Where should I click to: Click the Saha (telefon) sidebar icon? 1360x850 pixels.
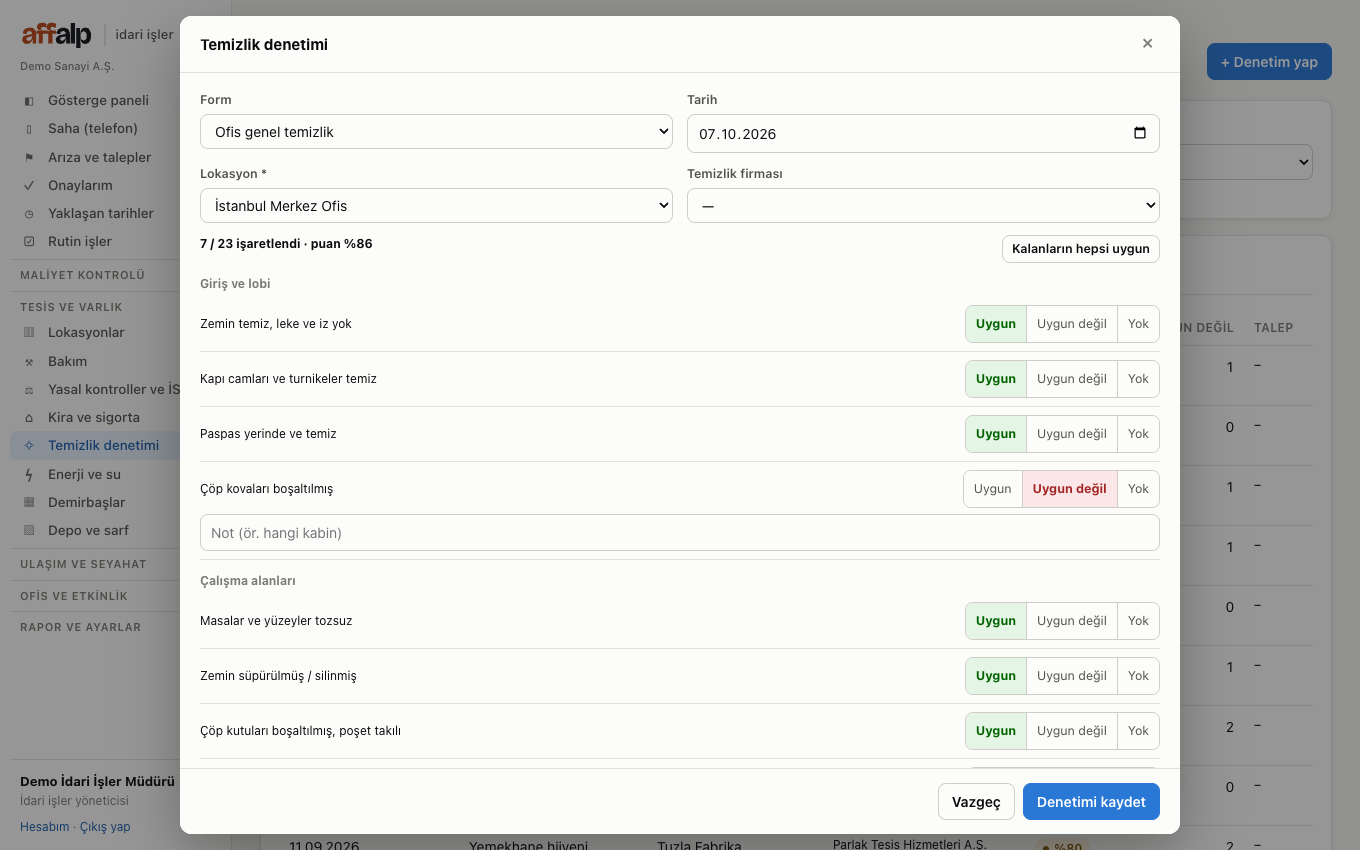(x=29, y=129)
